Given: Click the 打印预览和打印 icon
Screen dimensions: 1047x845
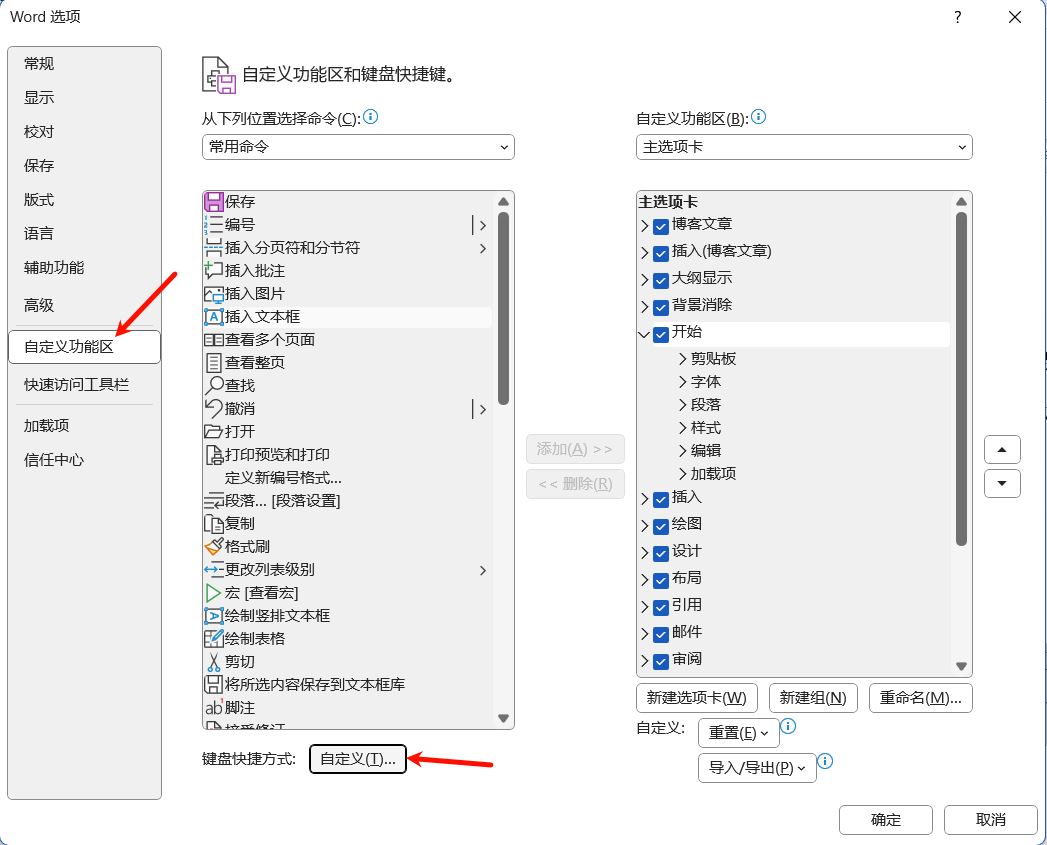Looking at the screenshot, I should [x=213, y=454].
